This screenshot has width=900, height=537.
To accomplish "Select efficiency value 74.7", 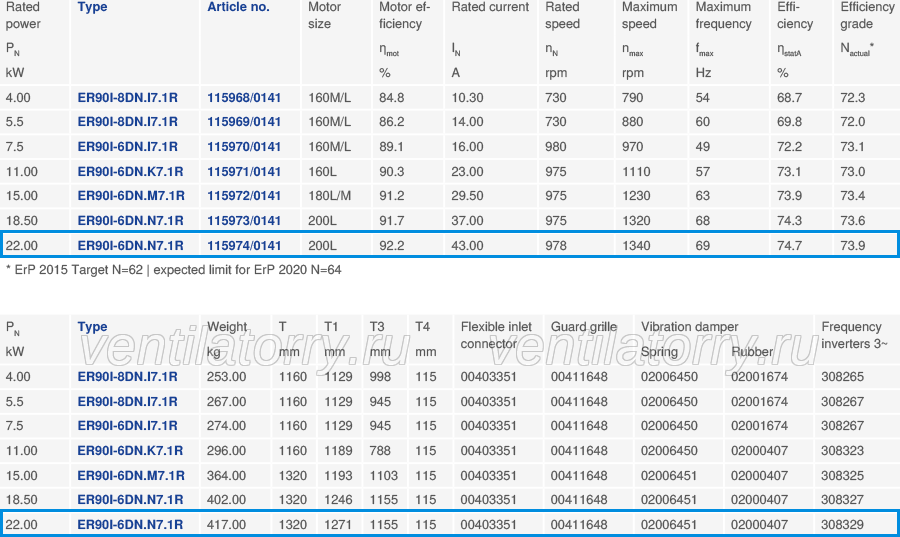I will pyautogui.click(x=789, y=246).
